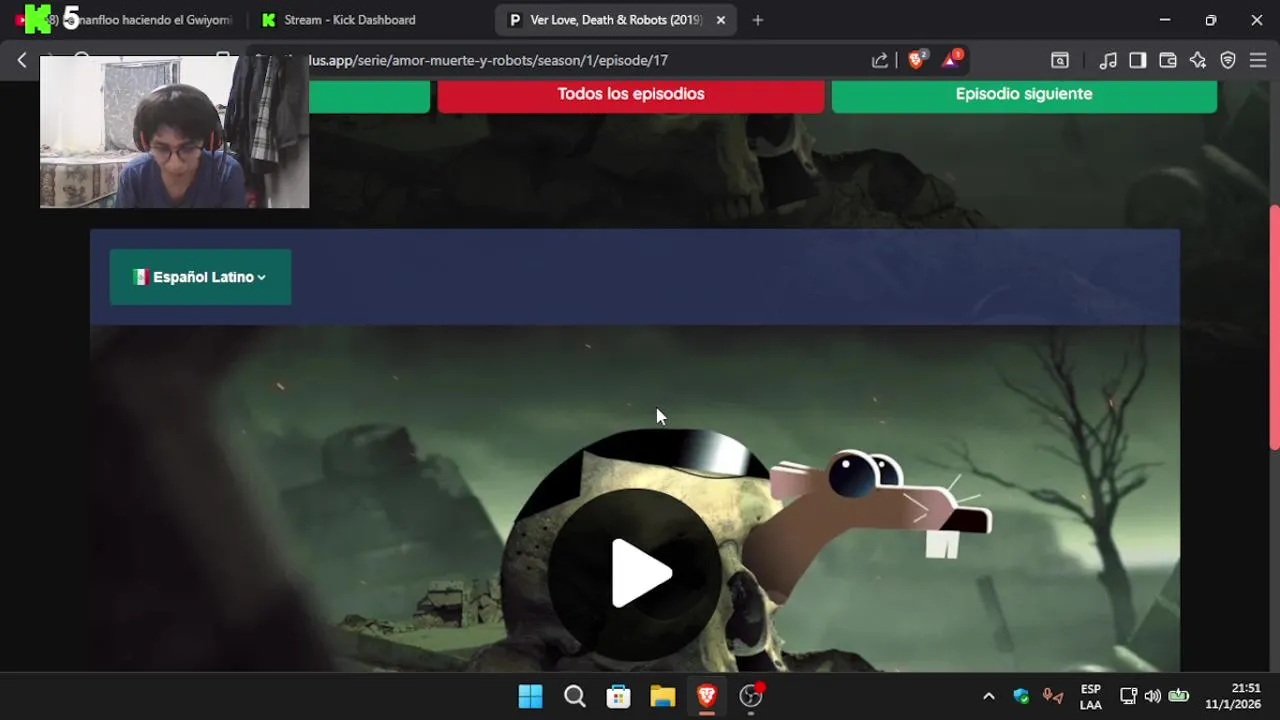Open Windows Security tray icon
The height and width of the screenshot is (720, 1280).
click(1021, 696)
